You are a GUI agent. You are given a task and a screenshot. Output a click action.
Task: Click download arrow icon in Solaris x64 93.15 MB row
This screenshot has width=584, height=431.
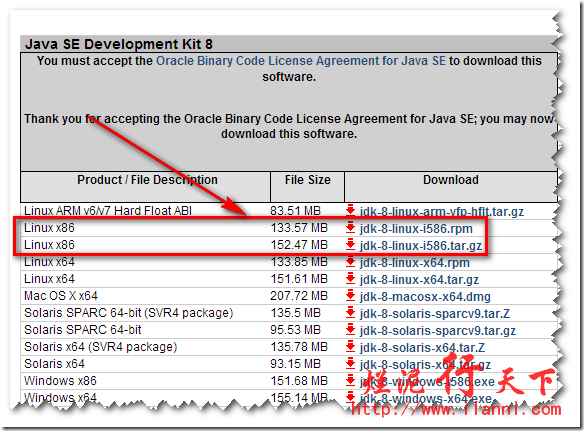350,363
